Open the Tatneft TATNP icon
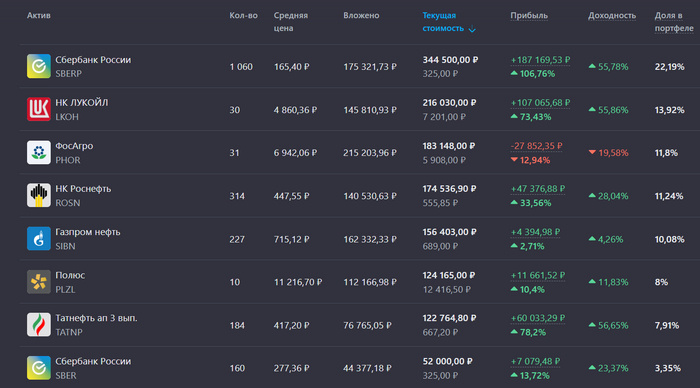 [x=38, y=325]
